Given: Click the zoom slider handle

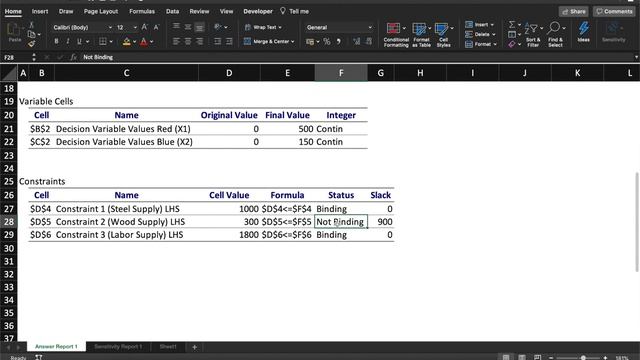Looking at the screenshot, I should (583, 358).
